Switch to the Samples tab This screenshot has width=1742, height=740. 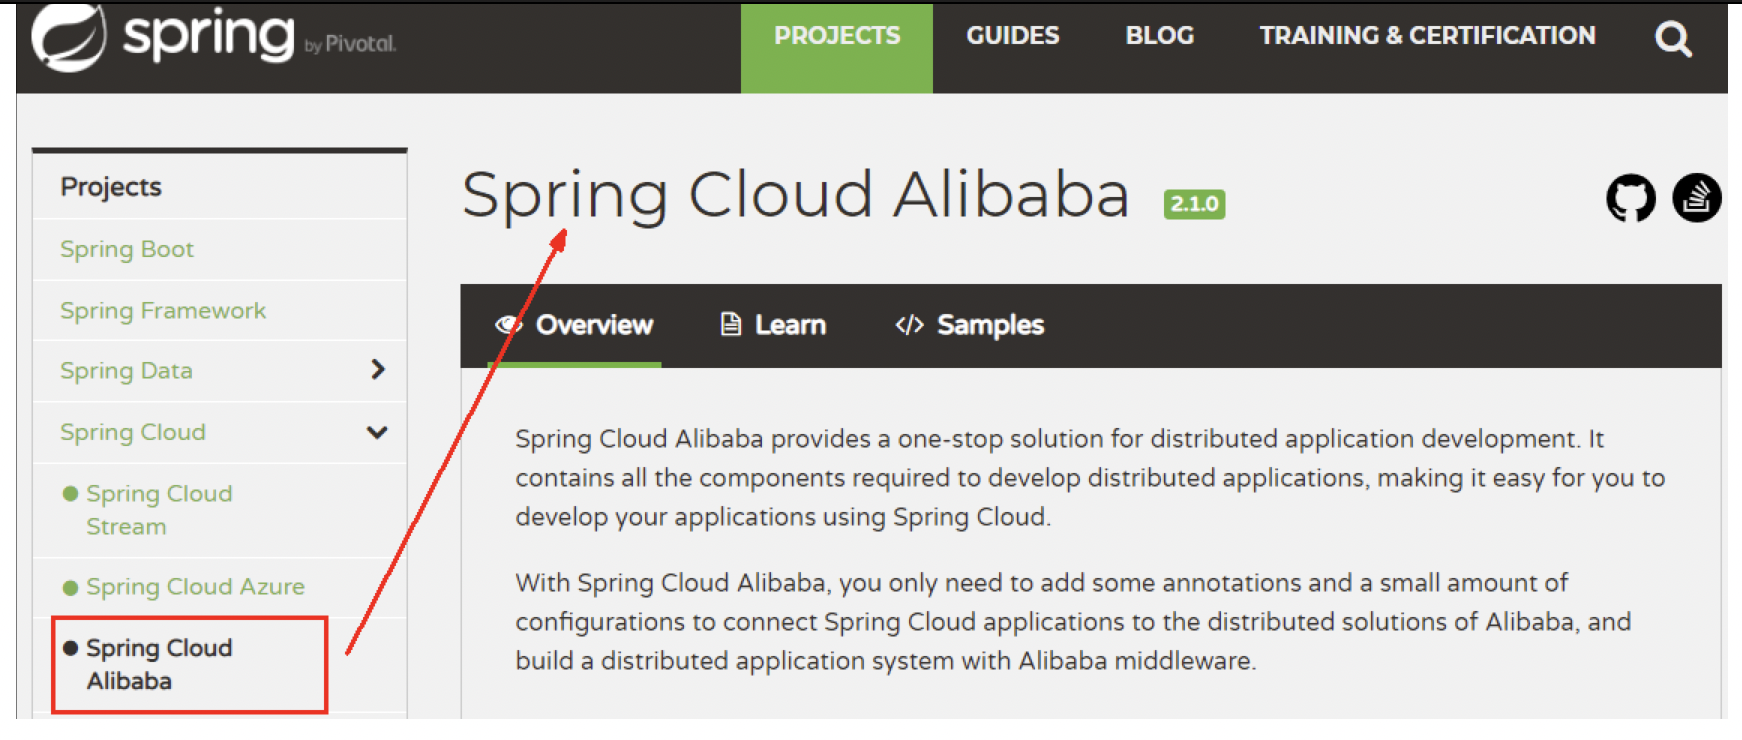pyautogui.click(x=989, y=325)
